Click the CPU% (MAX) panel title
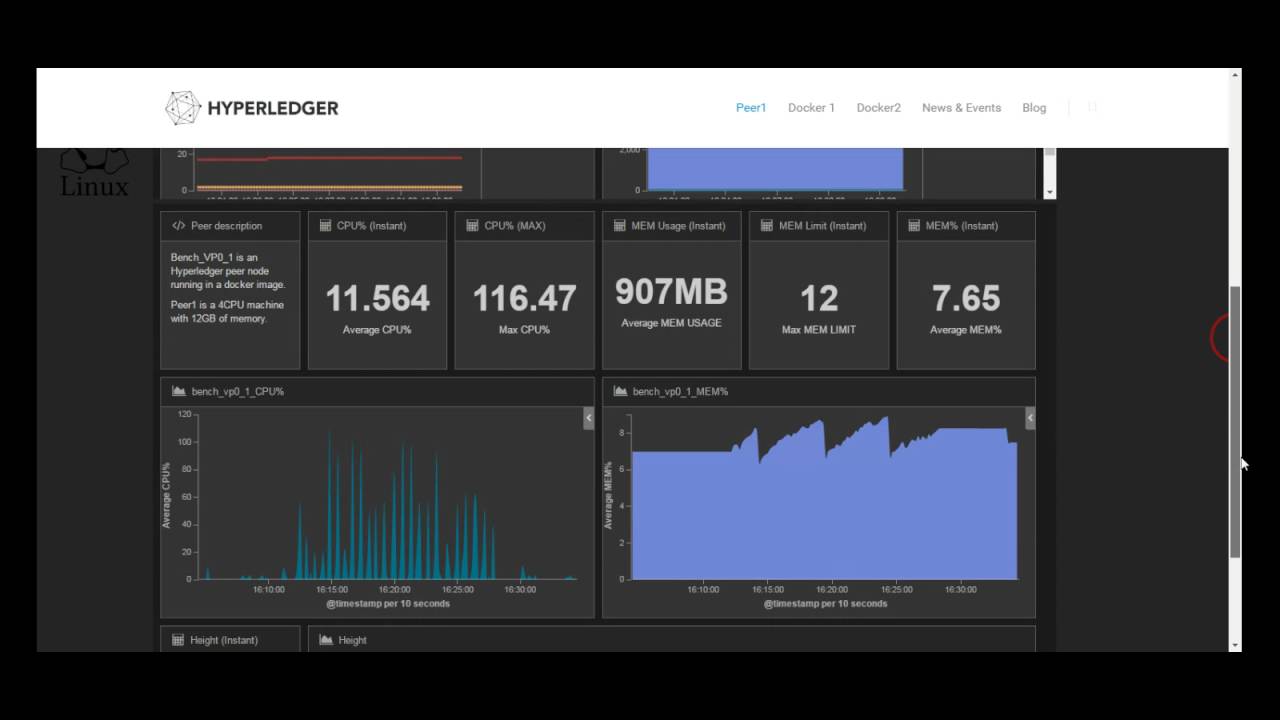This screenshot has width=1280, height=720. click(515, 226)
